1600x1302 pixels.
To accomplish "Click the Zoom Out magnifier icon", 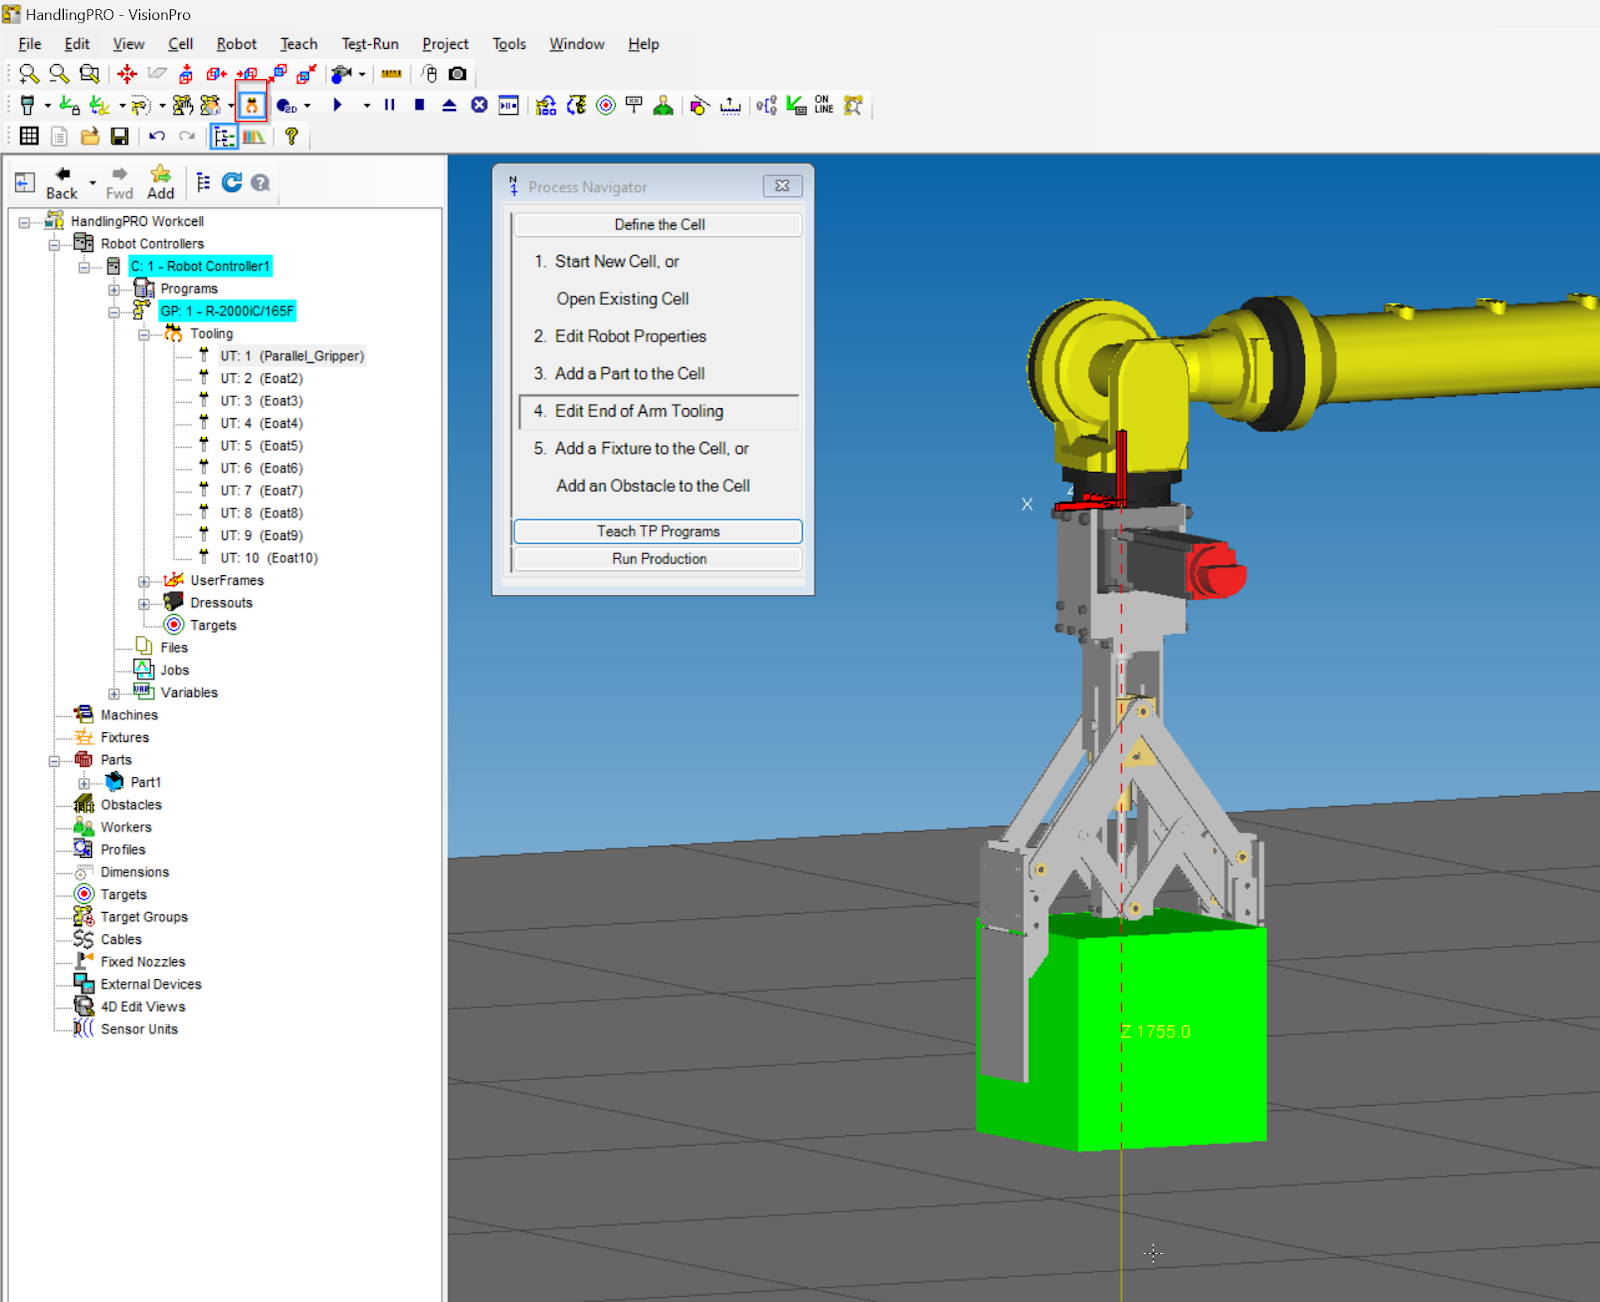I will pos(59,74).
